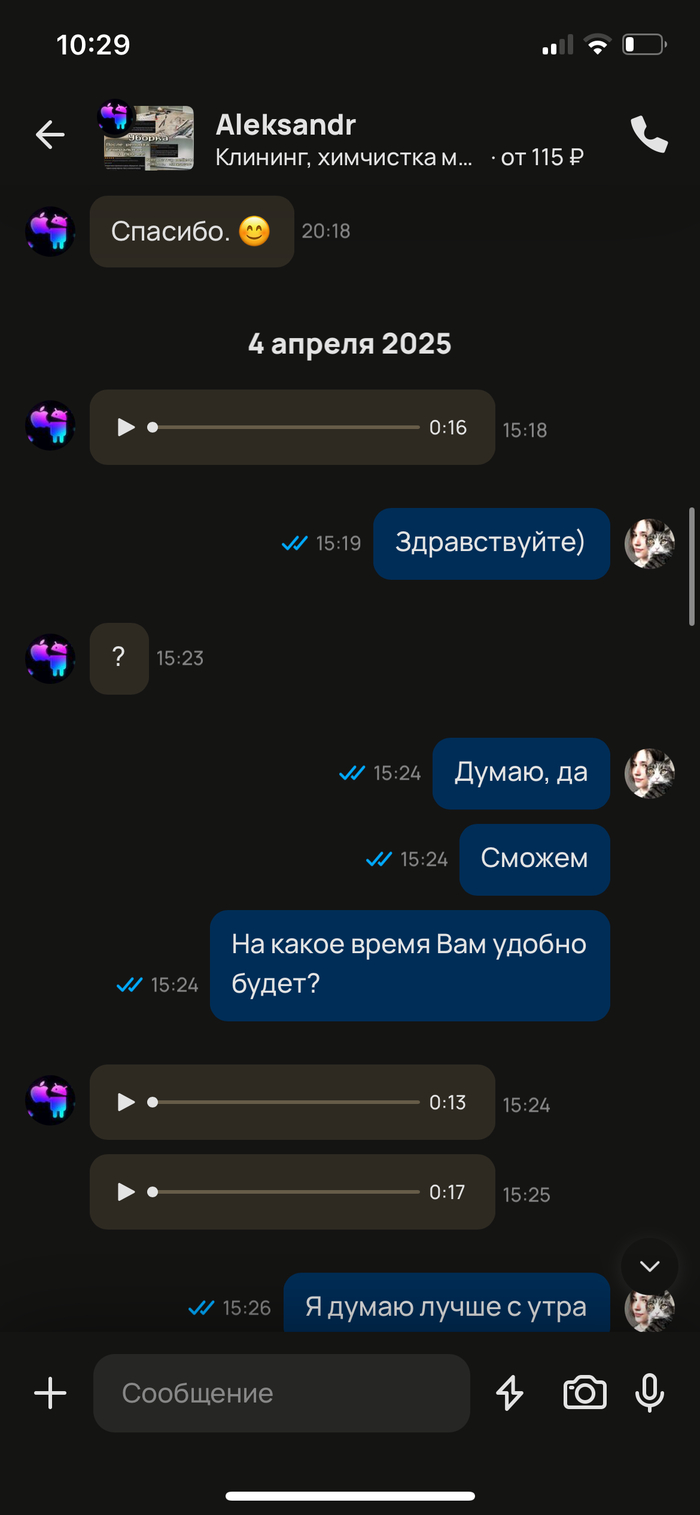
Task: Click the chat scrollbar on right
Action: [x=692, y=567]
